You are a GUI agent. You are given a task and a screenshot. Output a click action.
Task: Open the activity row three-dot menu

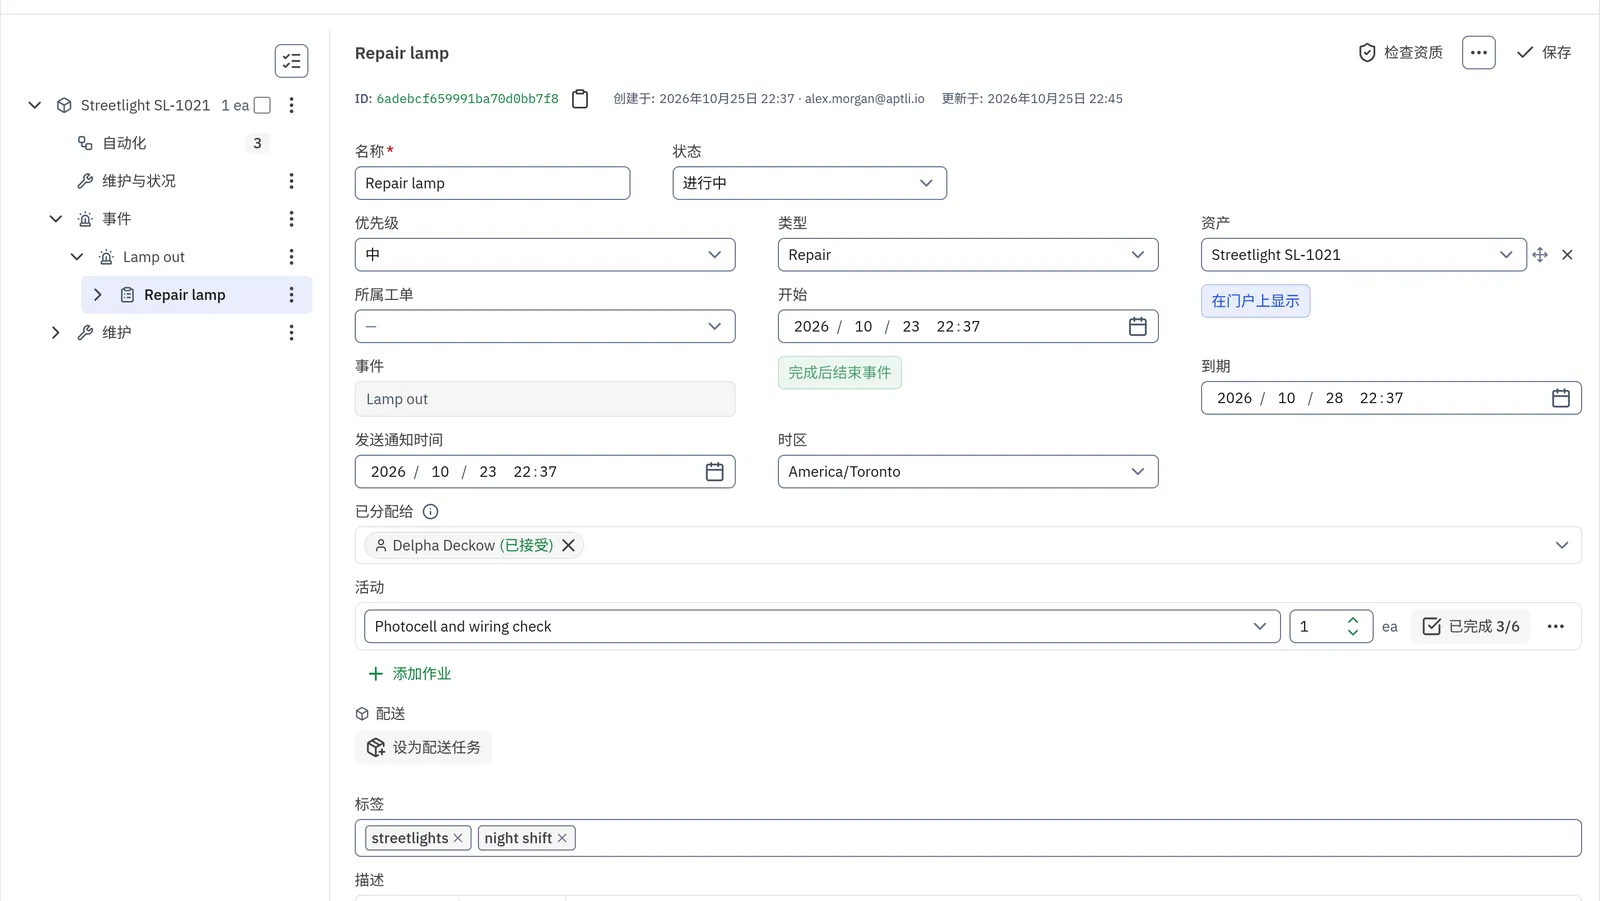click(x=1555, y=627)
